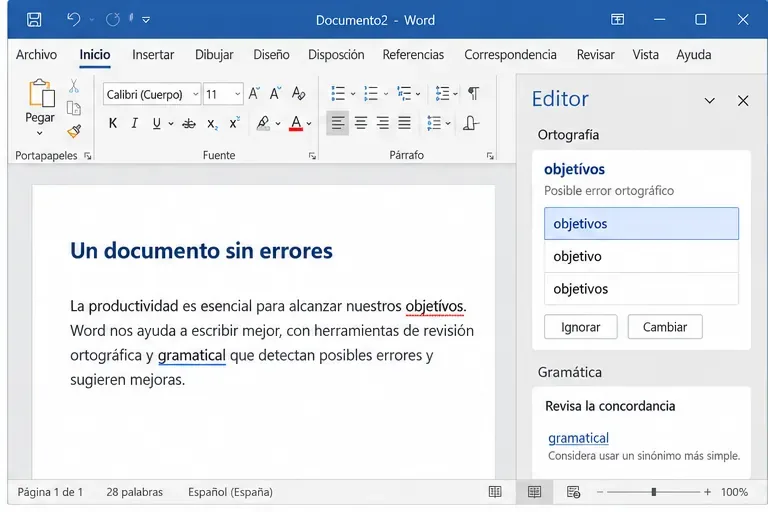Screen dimensions: 768x512
Task: Switch to Read Mode view in status bar
Action: (x=495, y=491)
